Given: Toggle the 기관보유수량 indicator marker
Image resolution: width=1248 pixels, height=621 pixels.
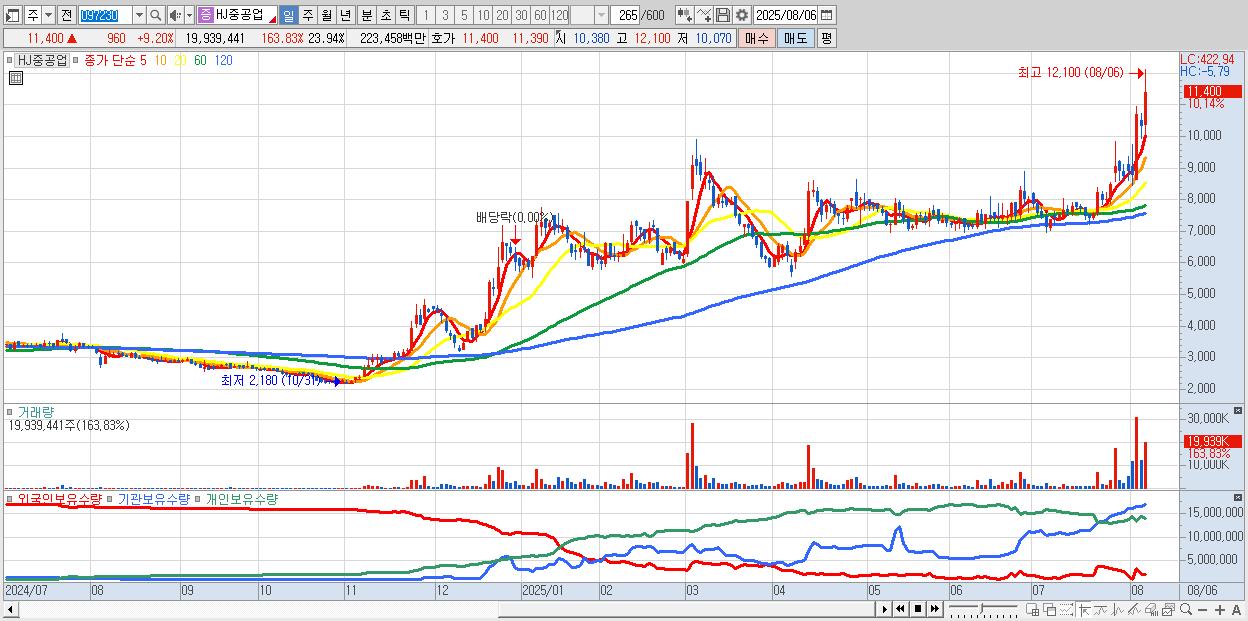Looking at the screenshot, I should pyautogui.click(x=111, y=498).
